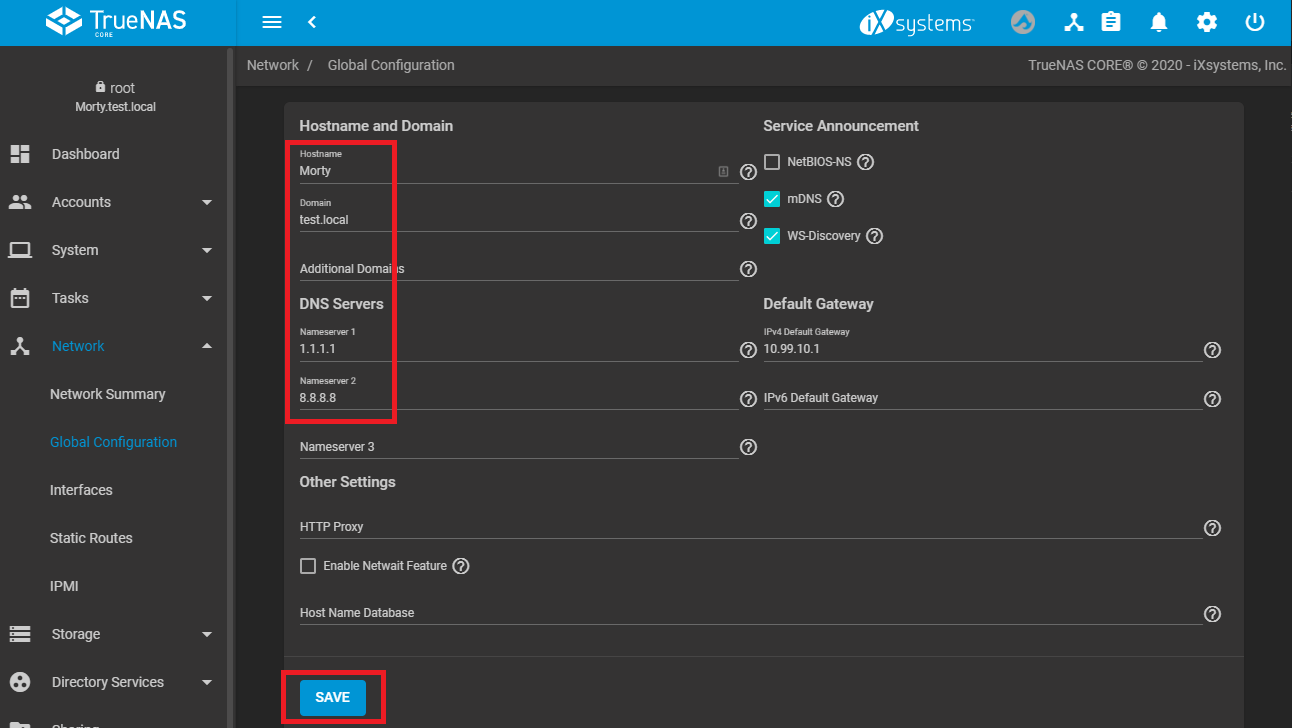Open the alerts bell icon
The width and height of the screenshot is (1292, 728).
click(x=1158, y=22)
